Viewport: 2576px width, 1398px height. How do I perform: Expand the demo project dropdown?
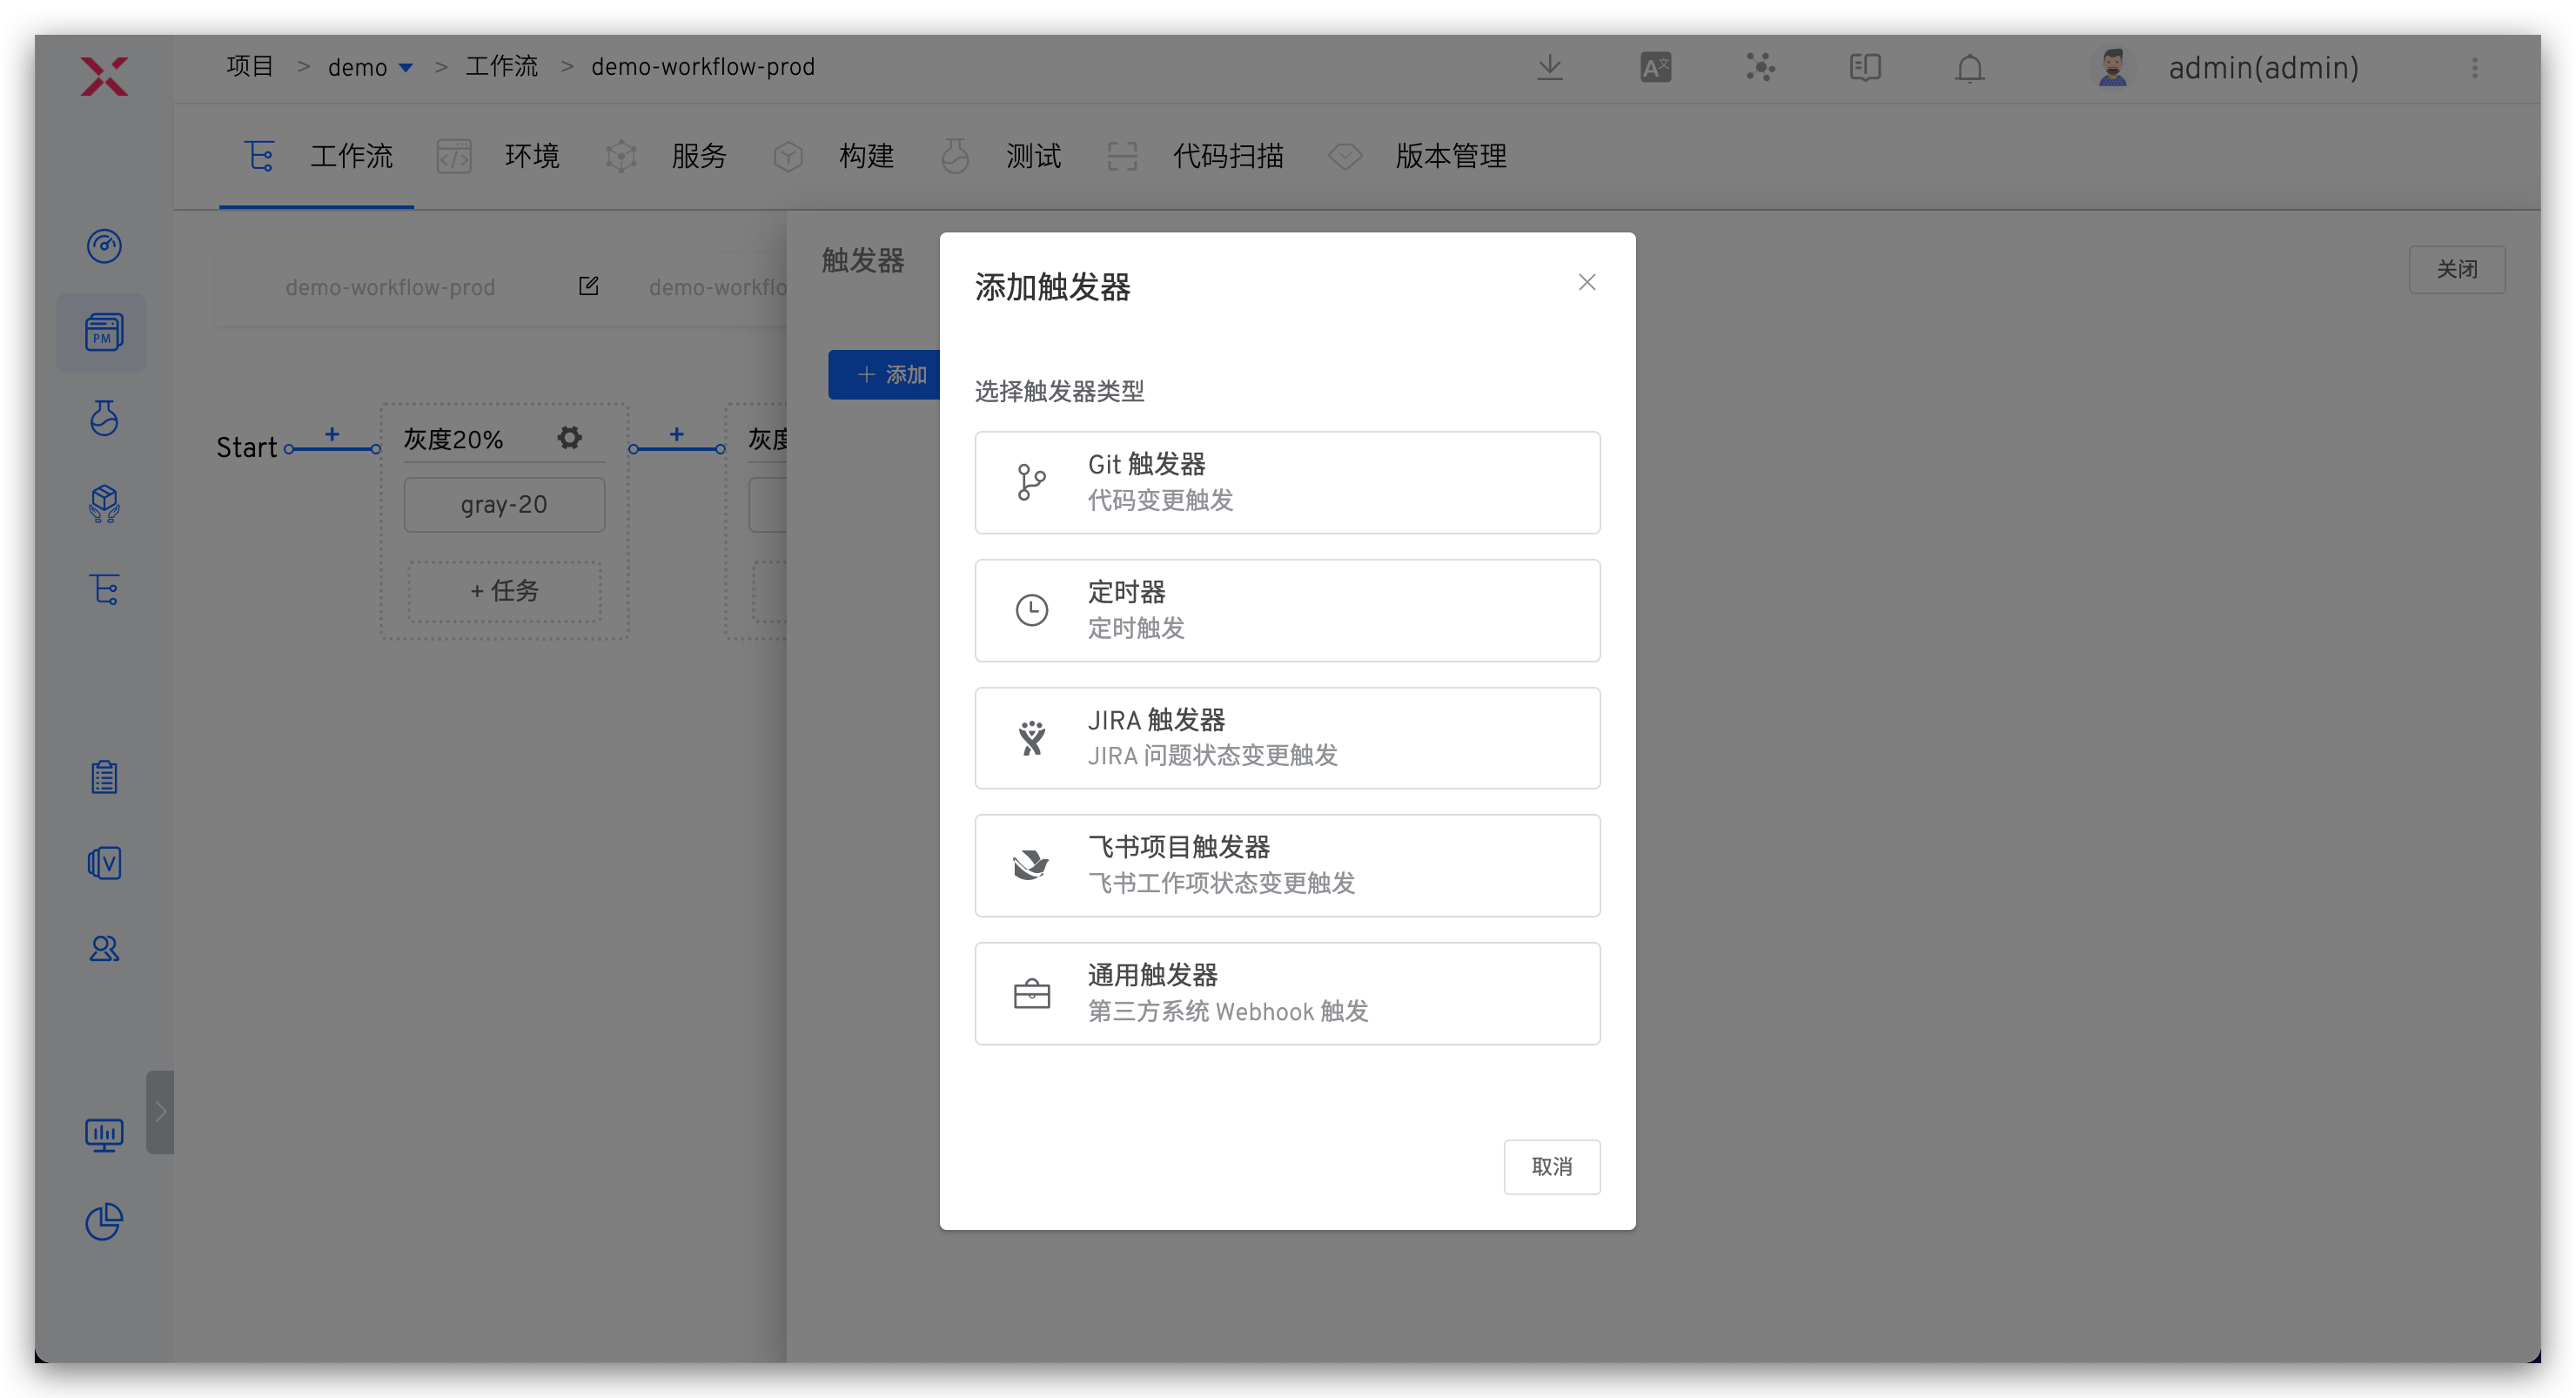click(x=406, y=68)
